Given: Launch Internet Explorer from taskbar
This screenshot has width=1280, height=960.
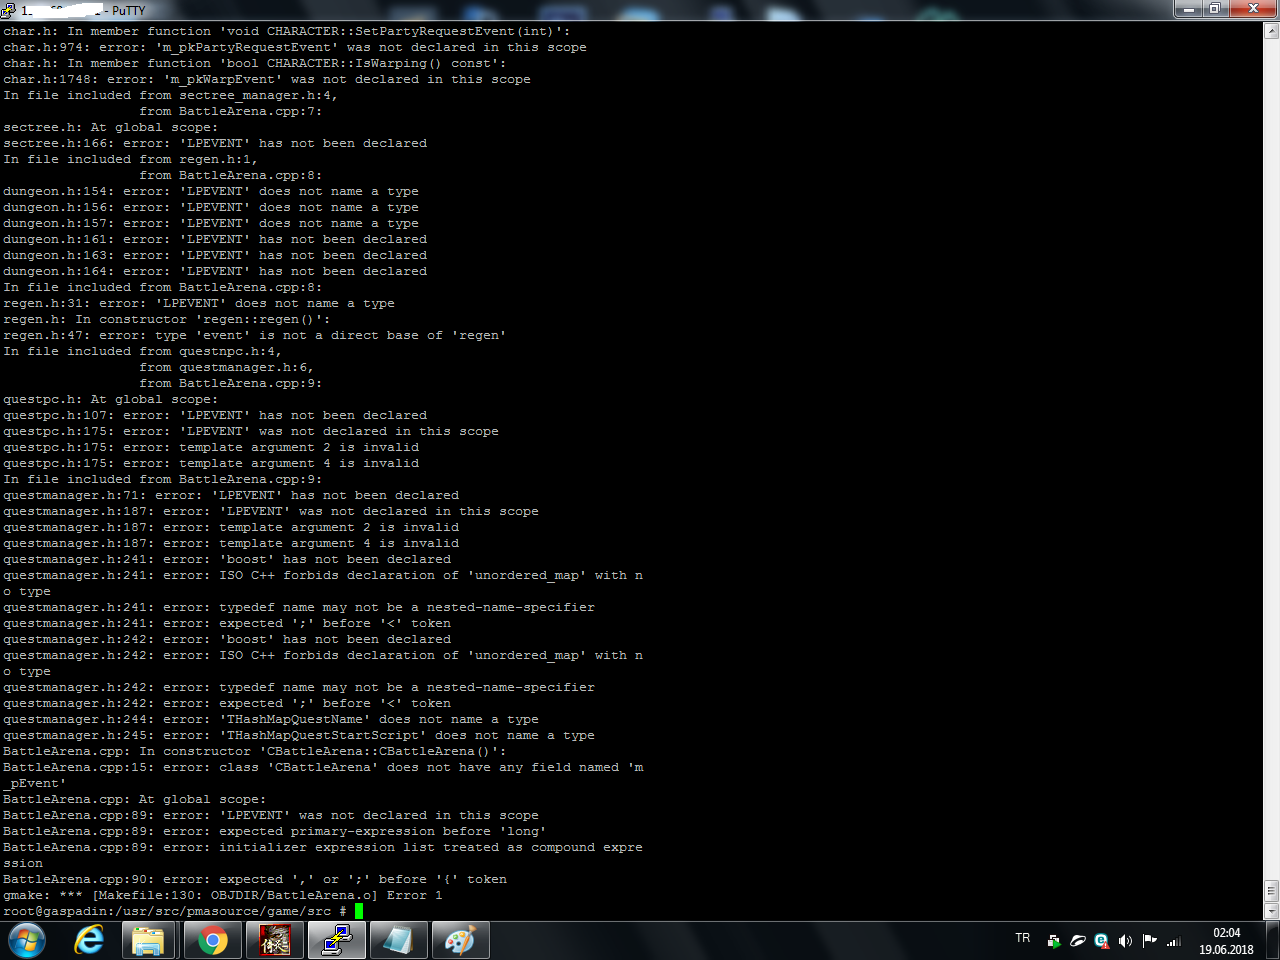Looking at the screenshot, I should [89, 941].
